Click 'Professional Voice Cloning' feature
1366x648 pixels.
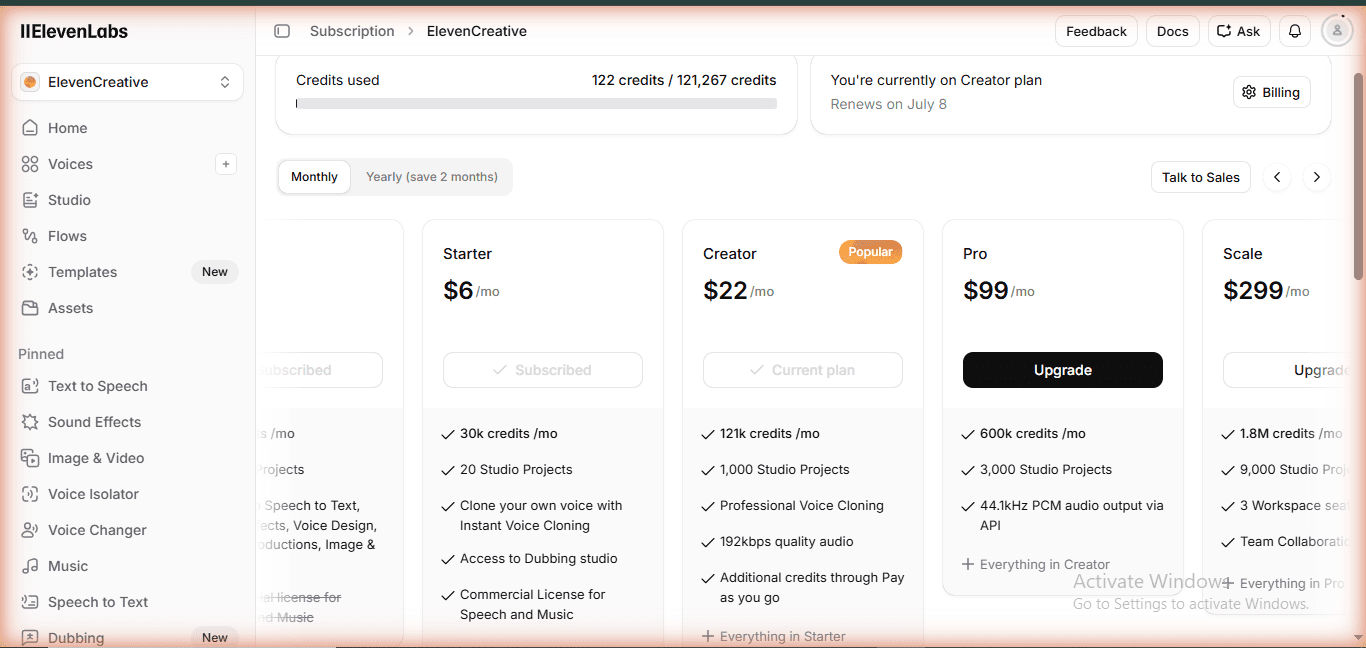click(802, 506)
